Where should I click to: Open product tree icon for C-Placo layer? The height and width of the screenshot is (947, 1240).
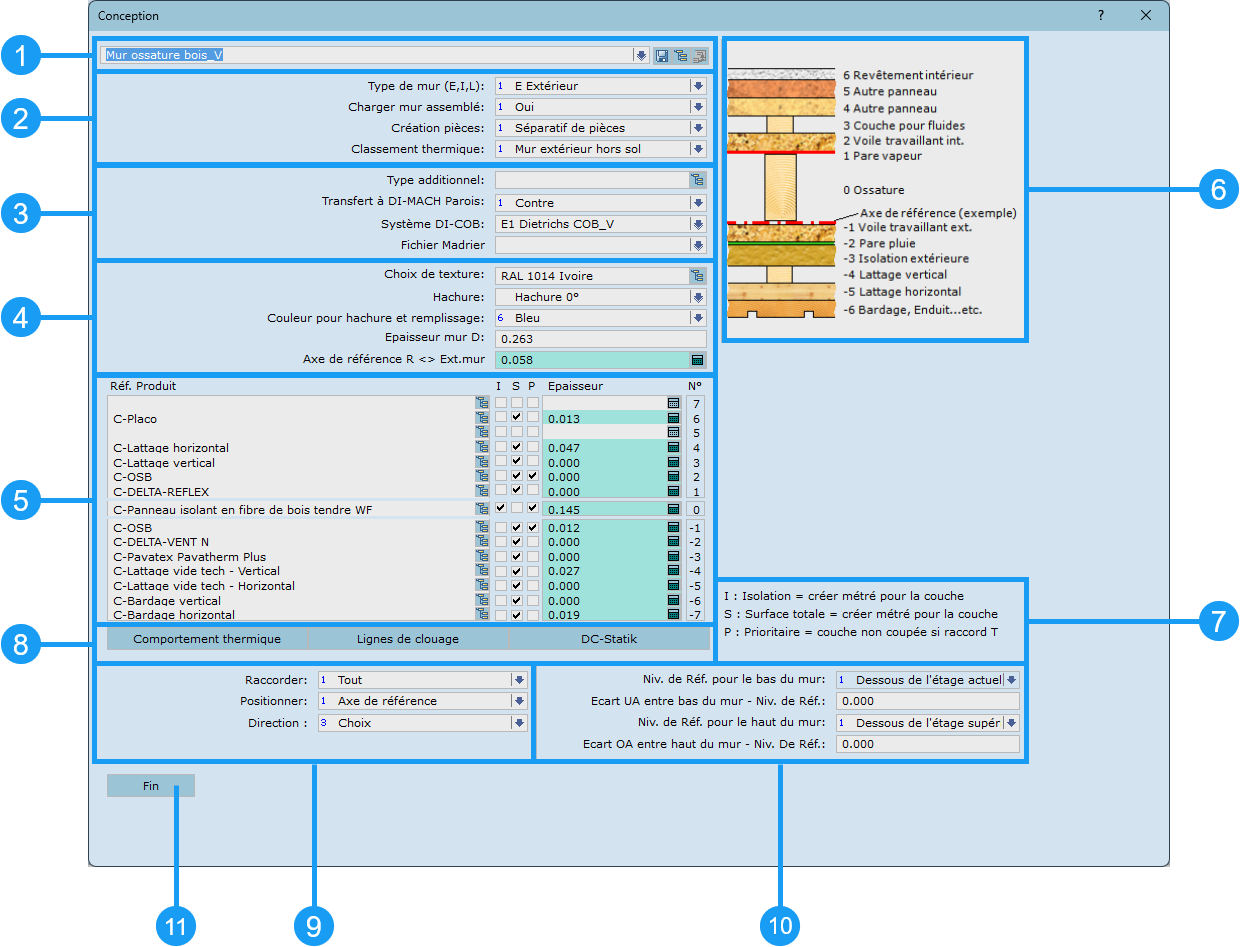point(481,418)
